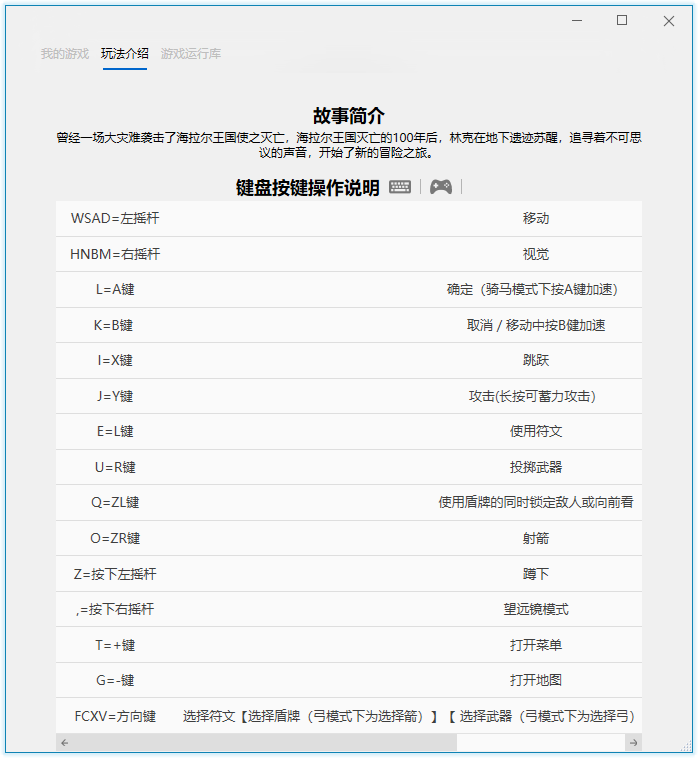Minimize the window
Viewport: 698px width, 758px height.
[576, 21]
